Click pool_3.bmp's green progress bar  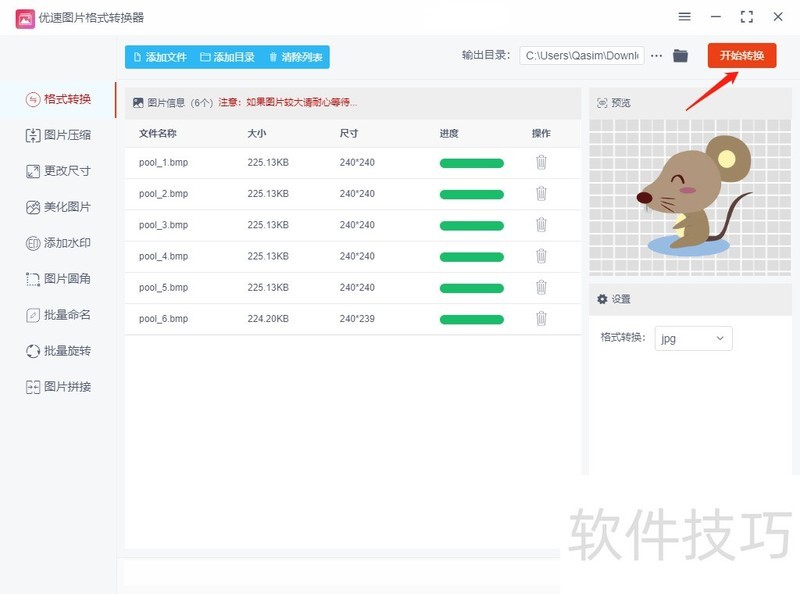[x=470, y=224]
